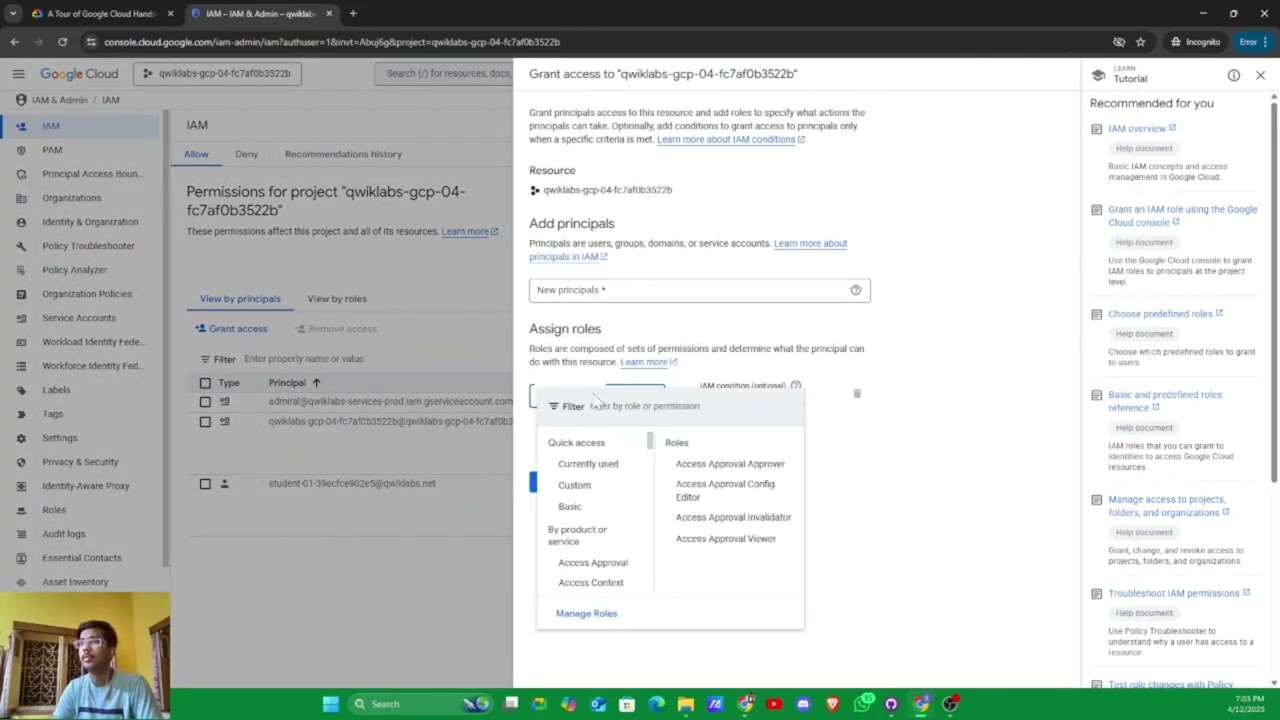This screenshot has width=1280, height=720.
Task: Open the IAM overview tutorial link
Action: (1142, 128)
